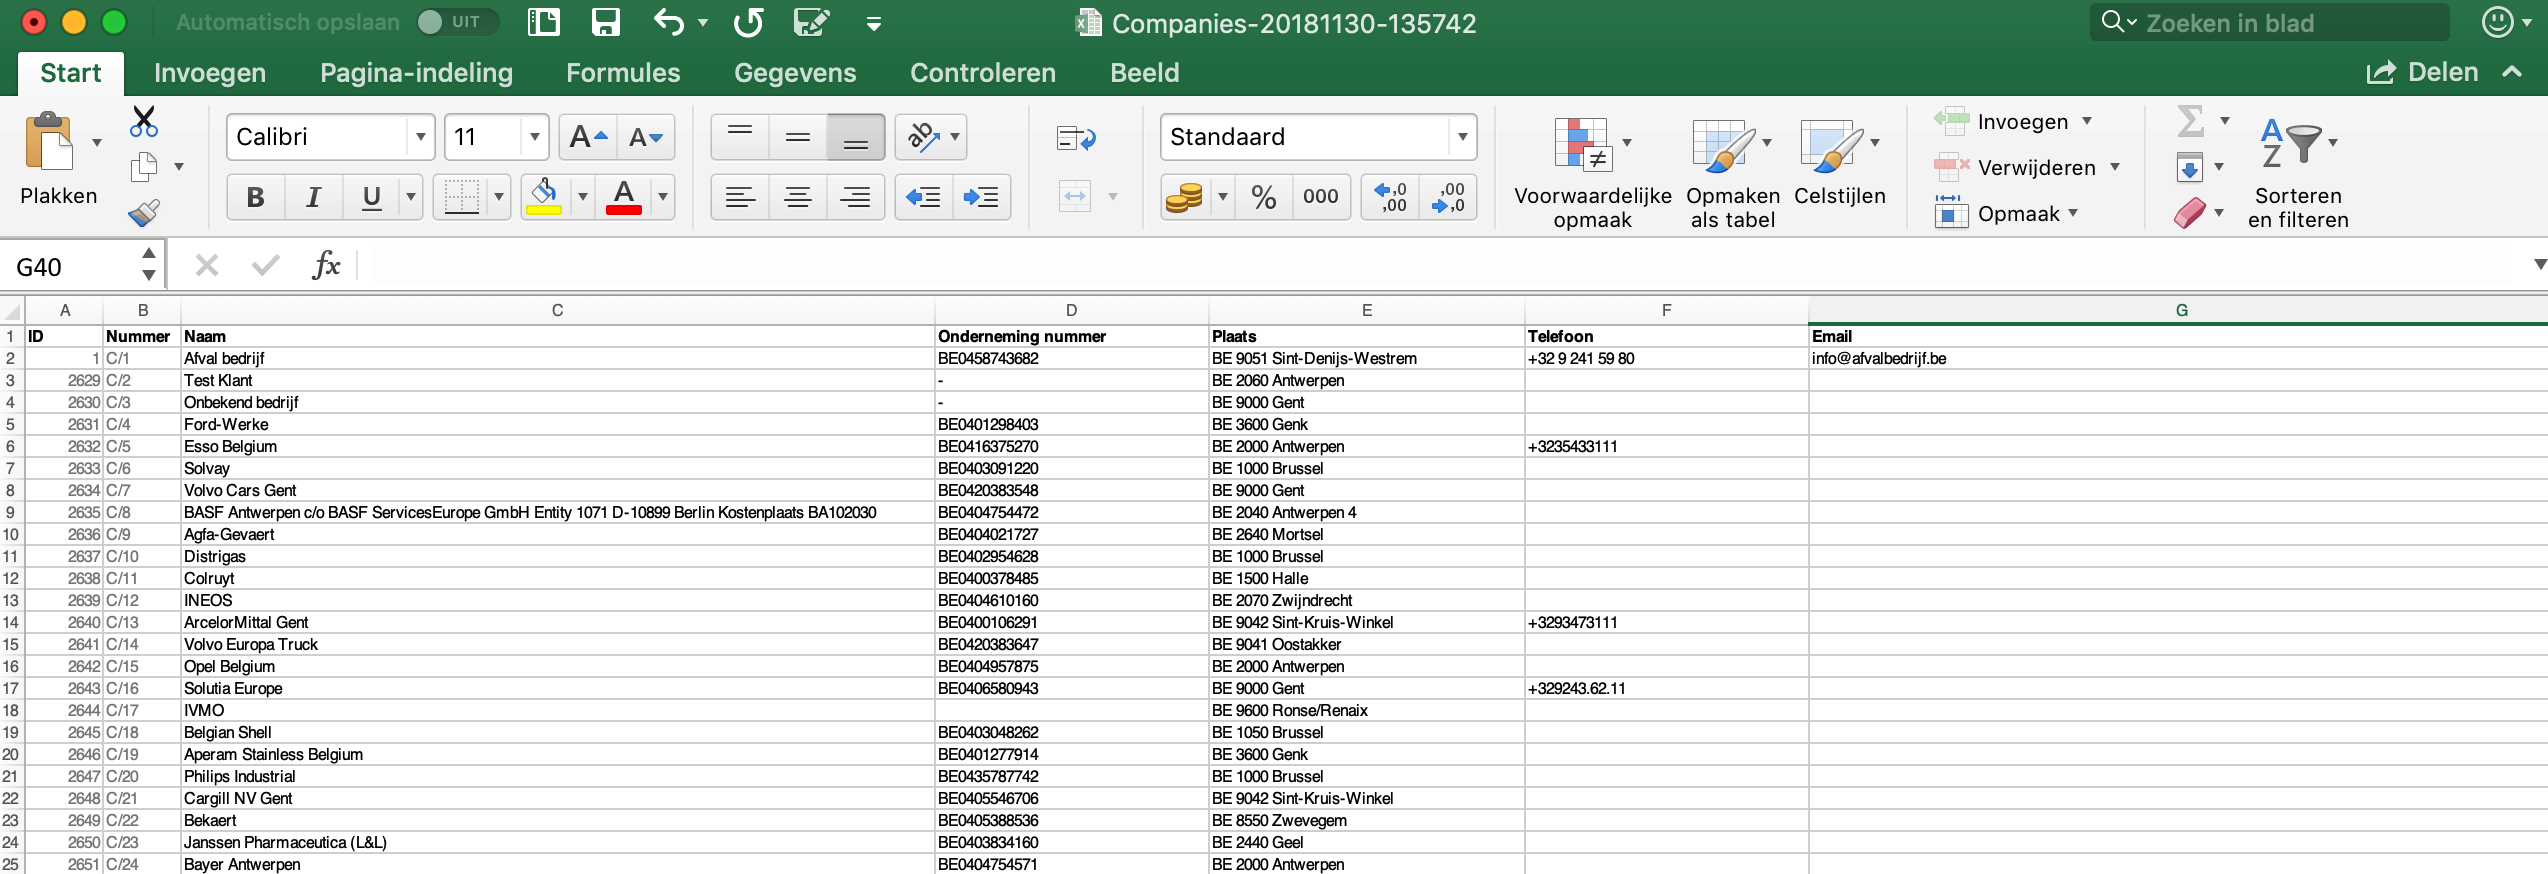2548x874 pixels.
Task: Save the workbook with floppy icon
Action: tap(606, 22)
